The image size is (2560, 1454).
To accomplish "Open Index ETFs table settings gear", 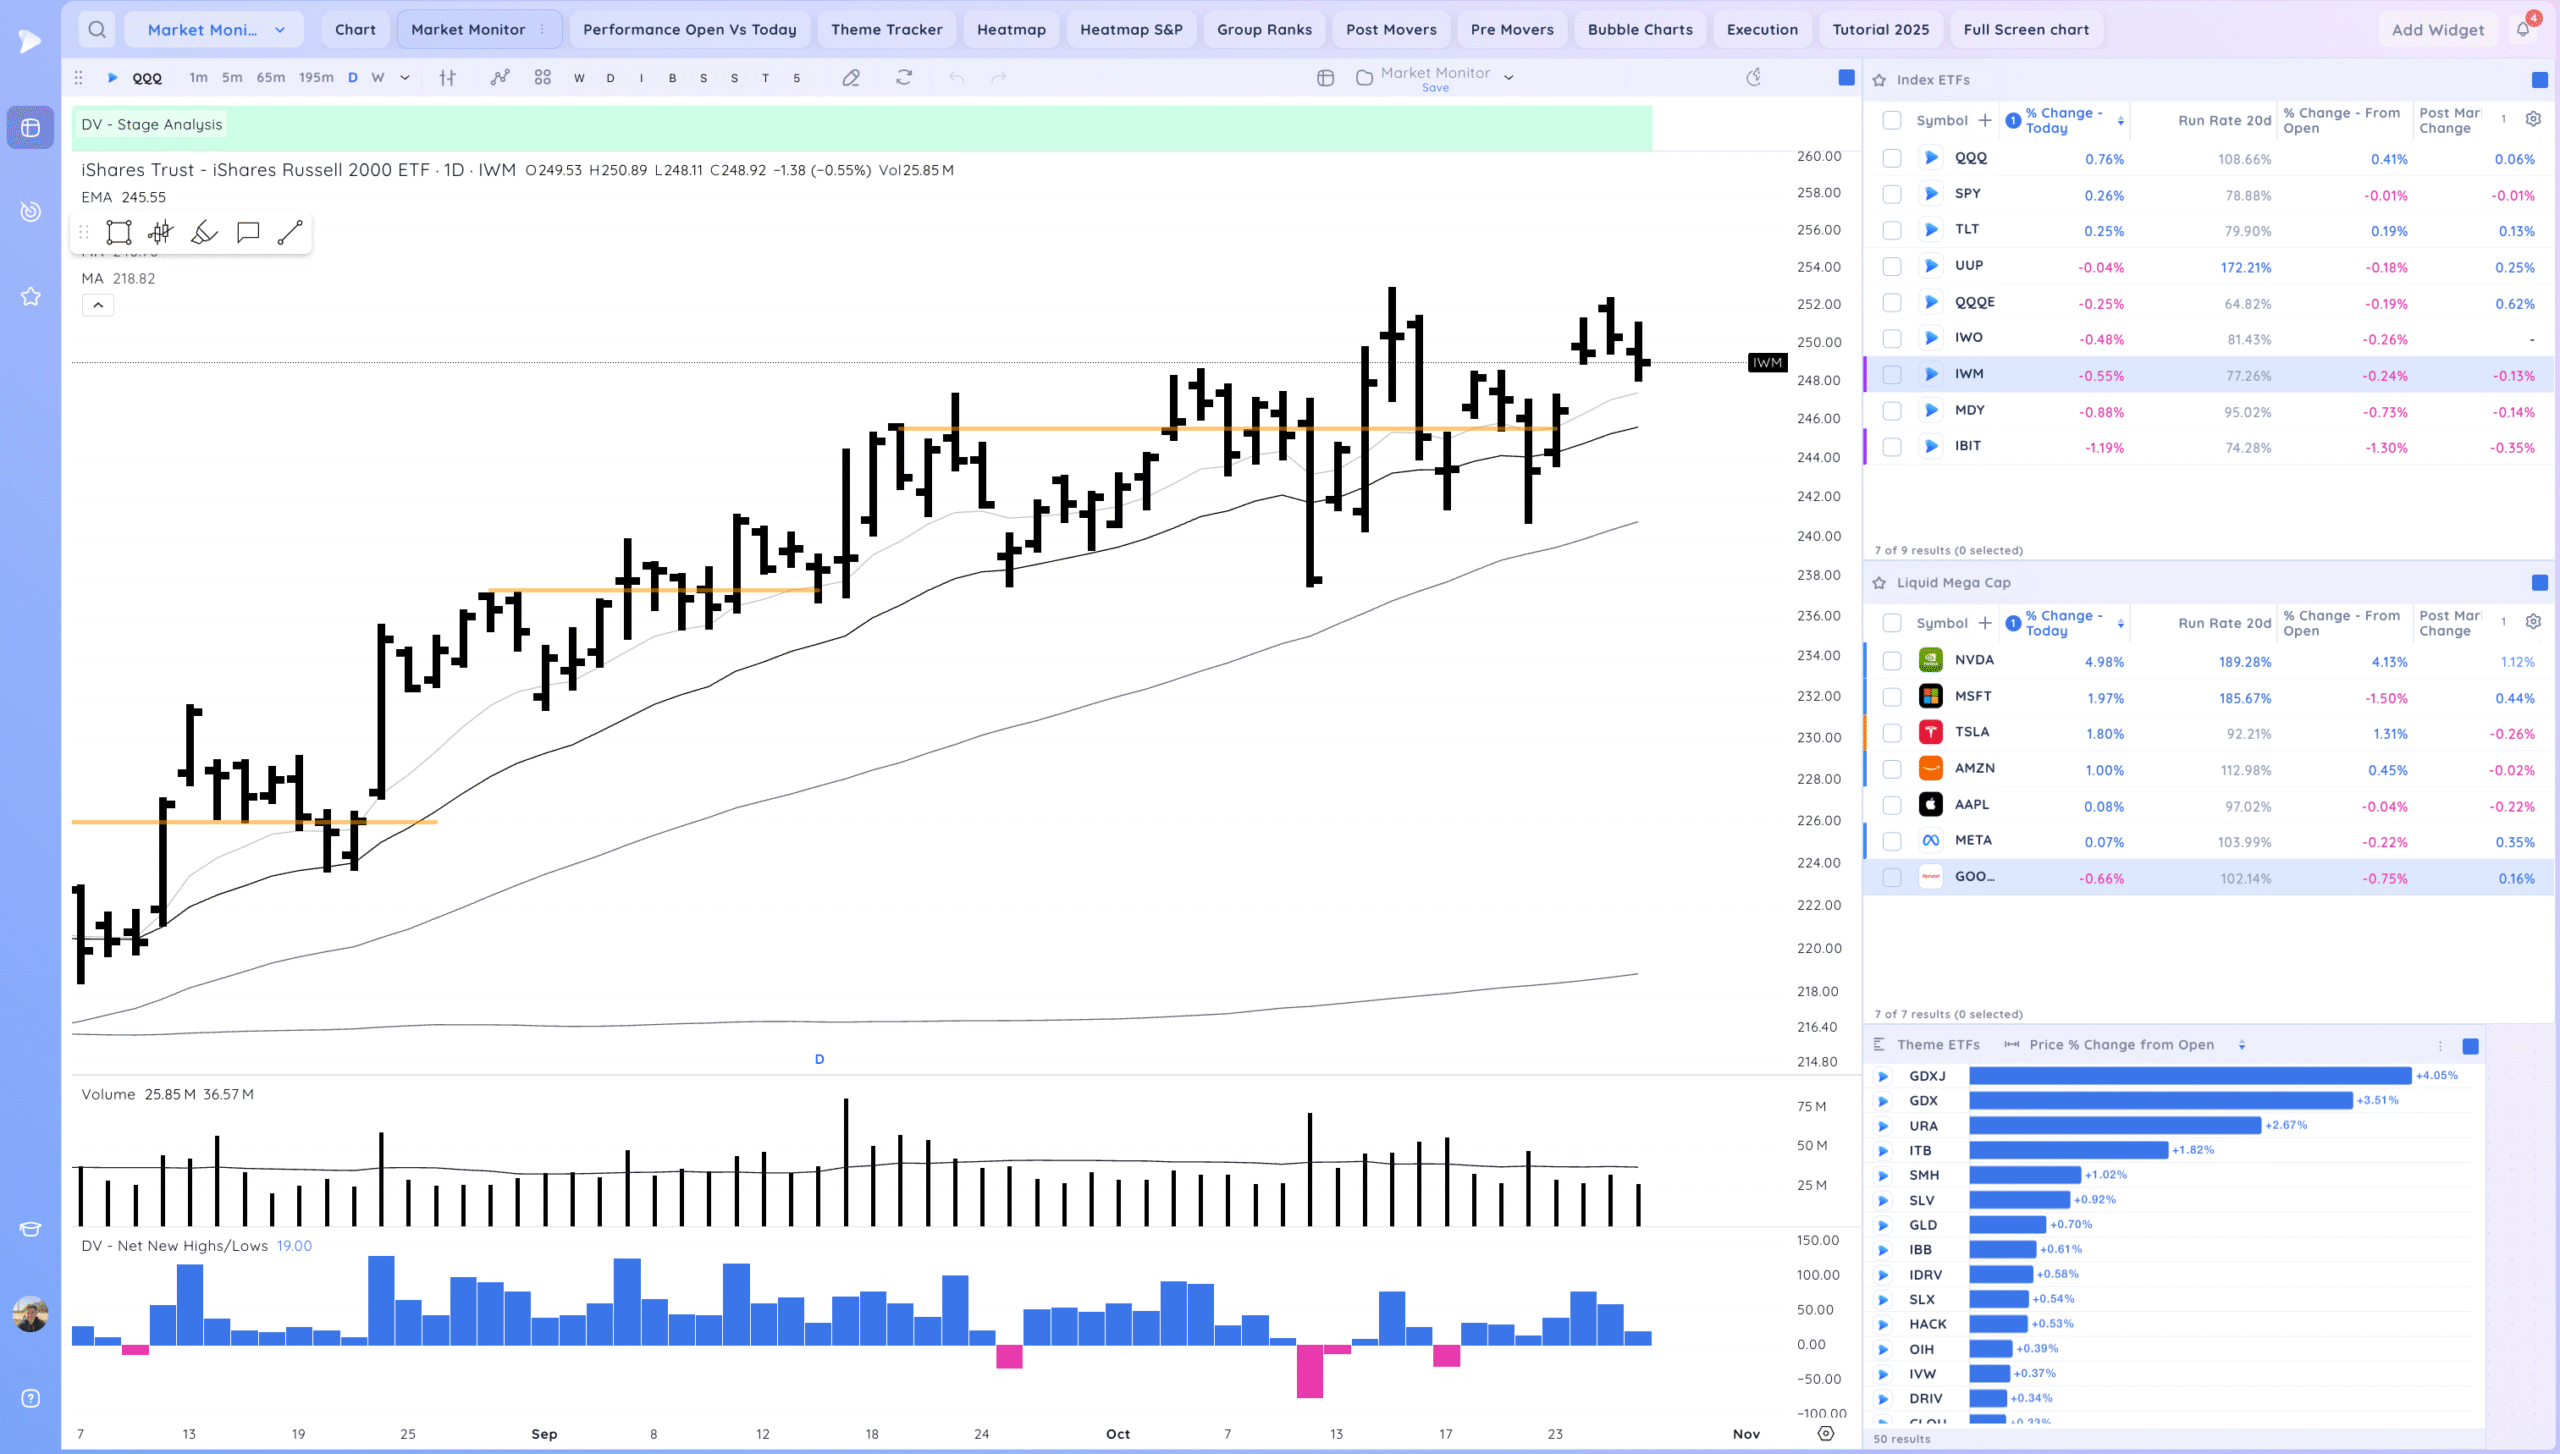I will click(2533, 119).
